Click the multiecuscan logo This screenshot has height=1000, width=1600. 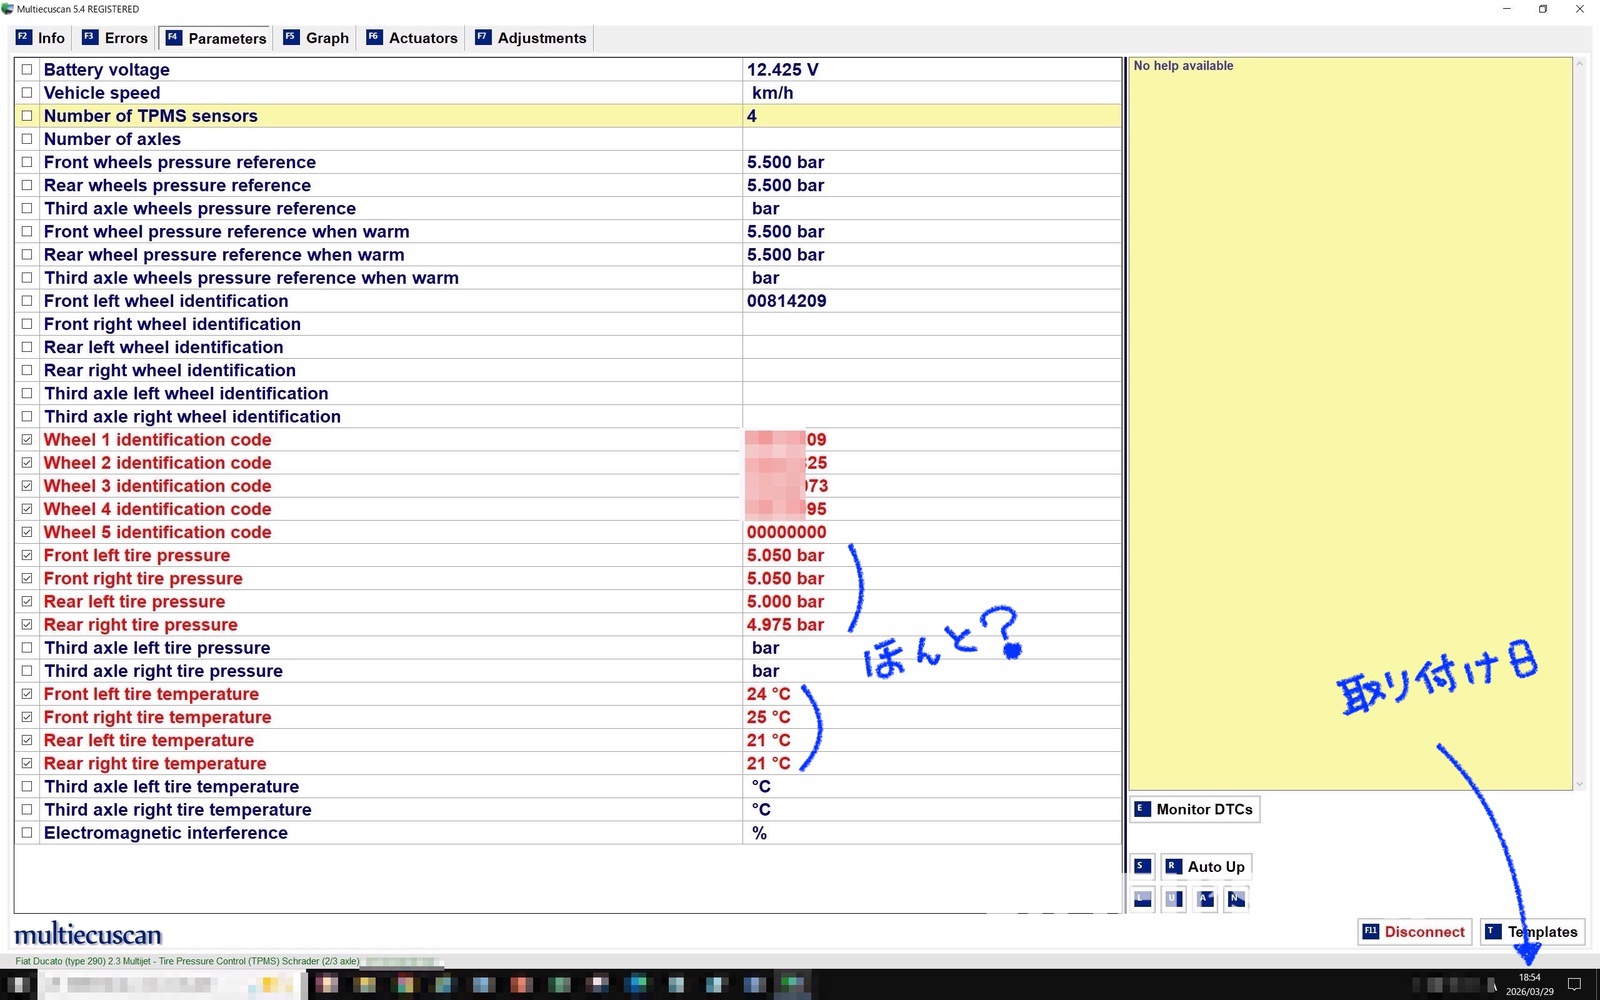pyautogui.click(x=88, y=934)
